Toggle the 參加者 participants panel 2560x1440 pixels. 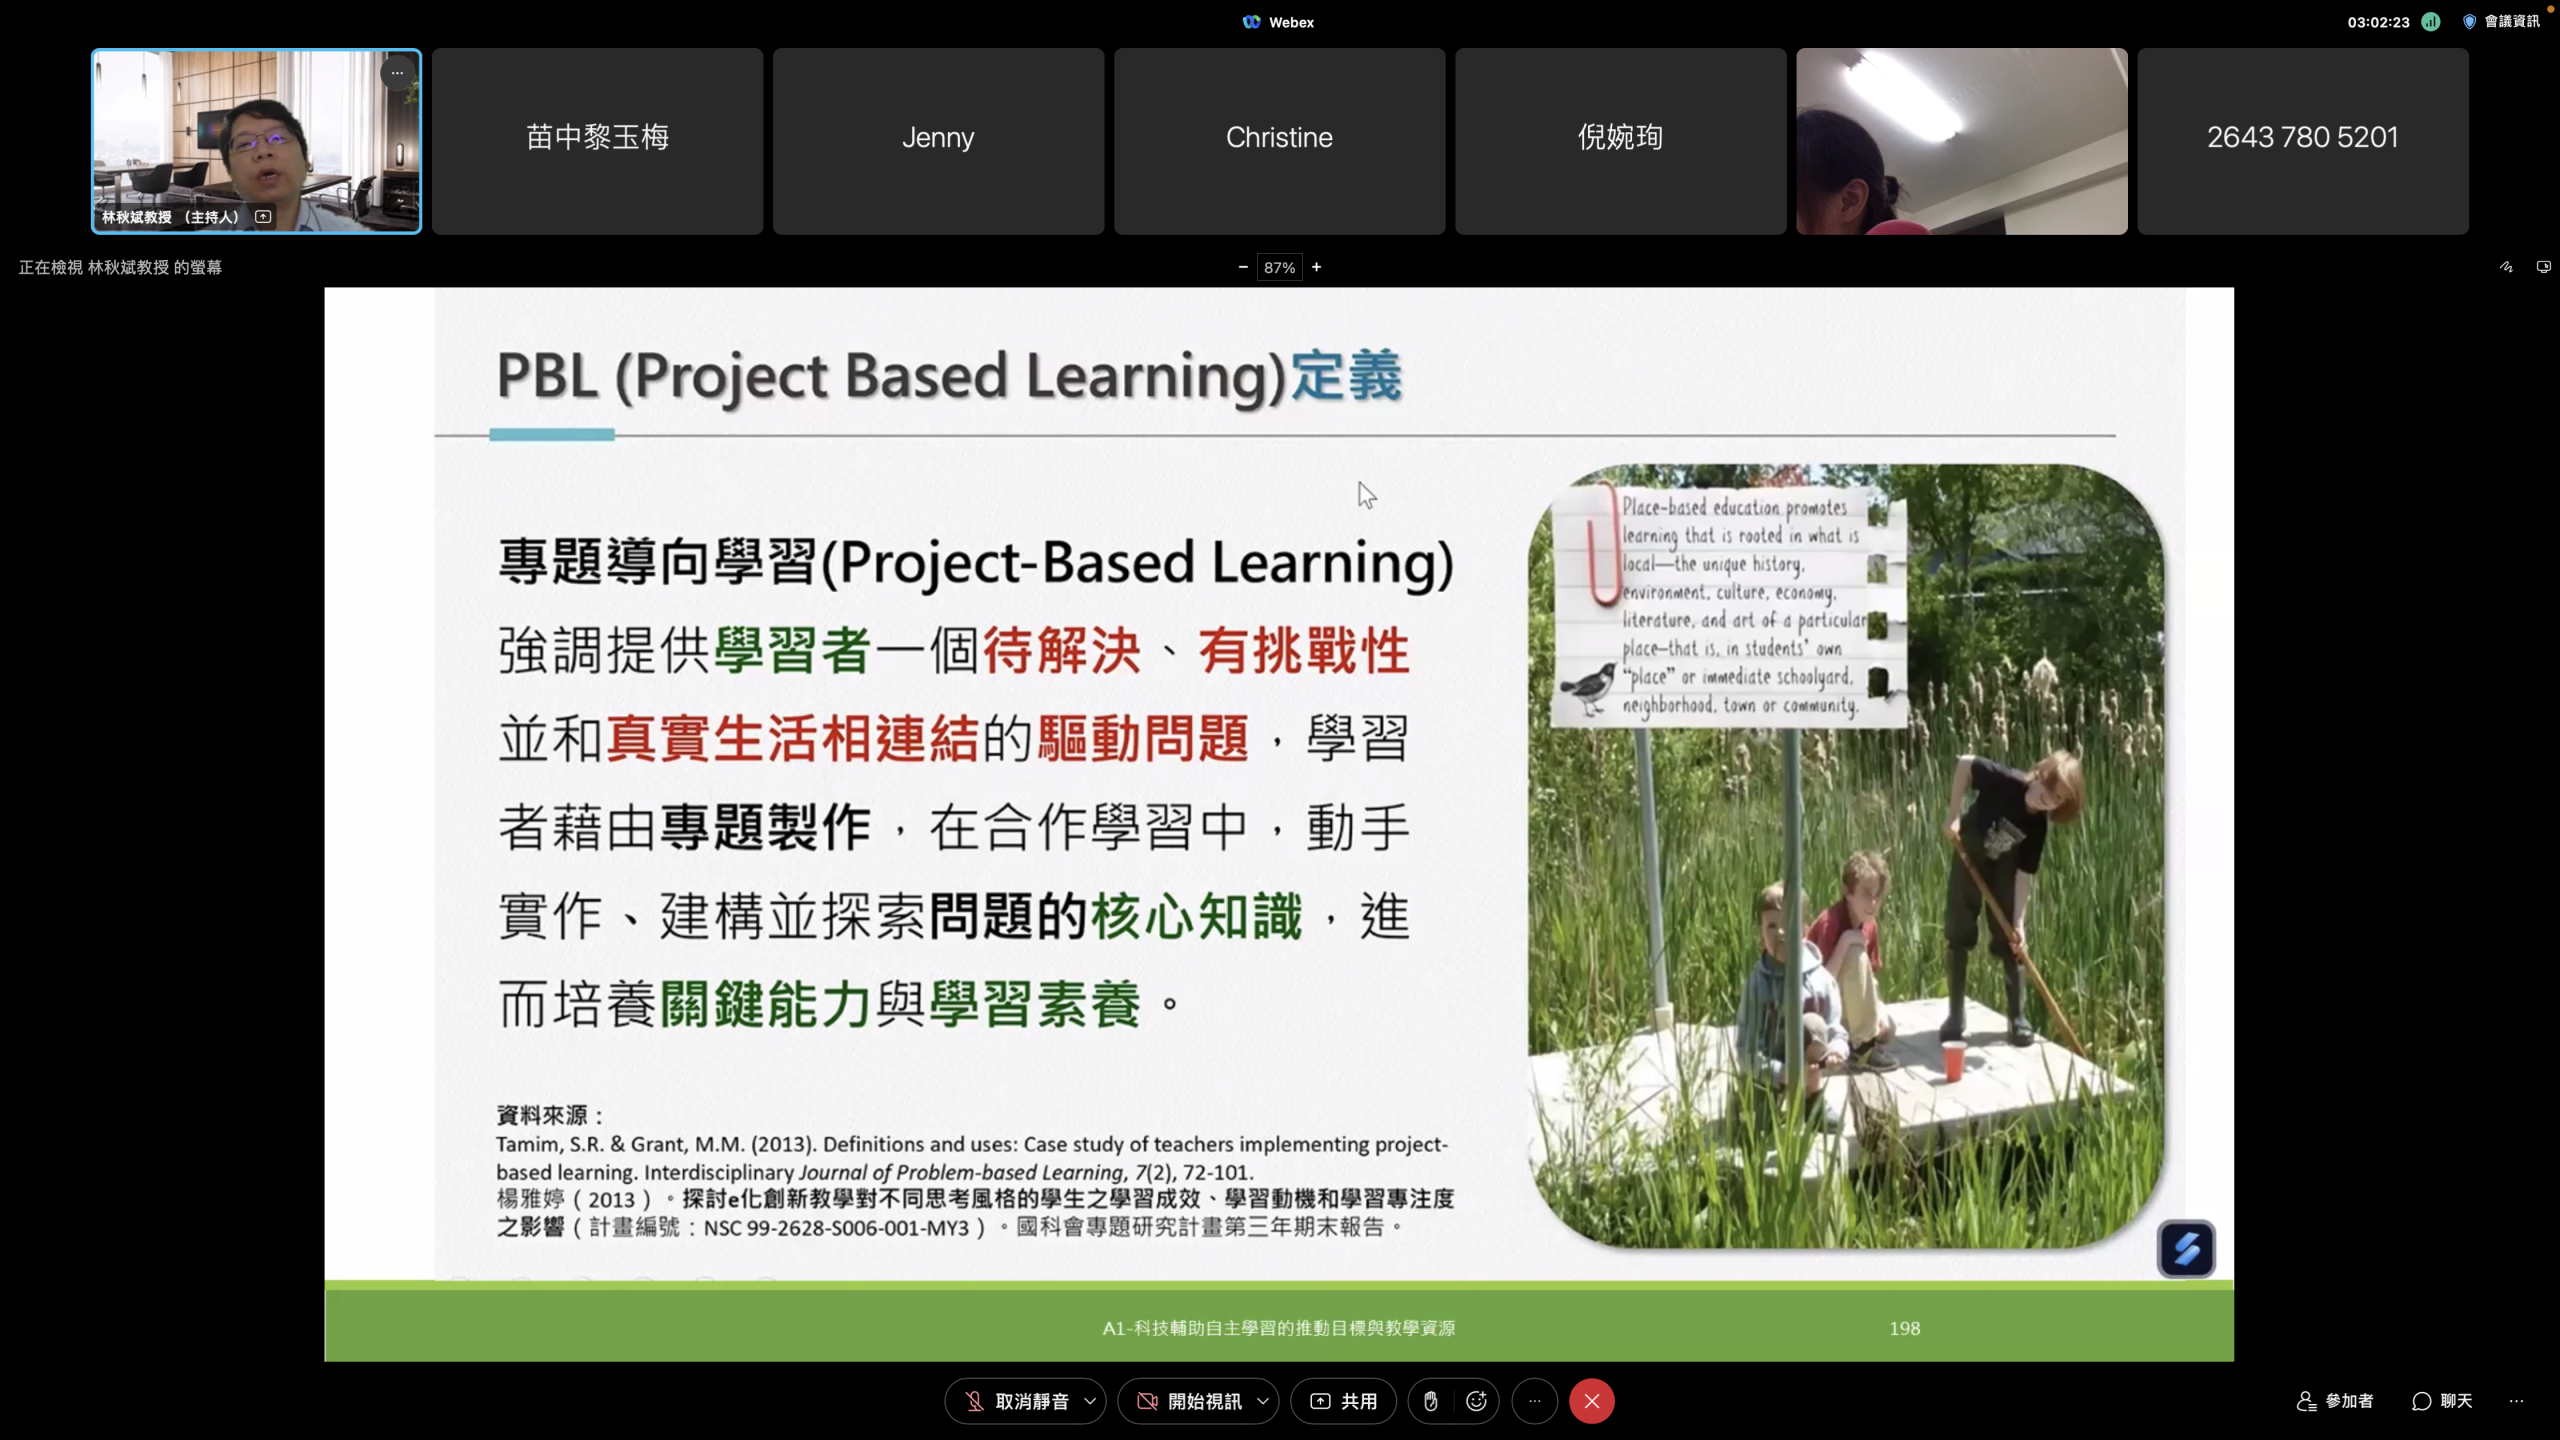[2335, 1401]
